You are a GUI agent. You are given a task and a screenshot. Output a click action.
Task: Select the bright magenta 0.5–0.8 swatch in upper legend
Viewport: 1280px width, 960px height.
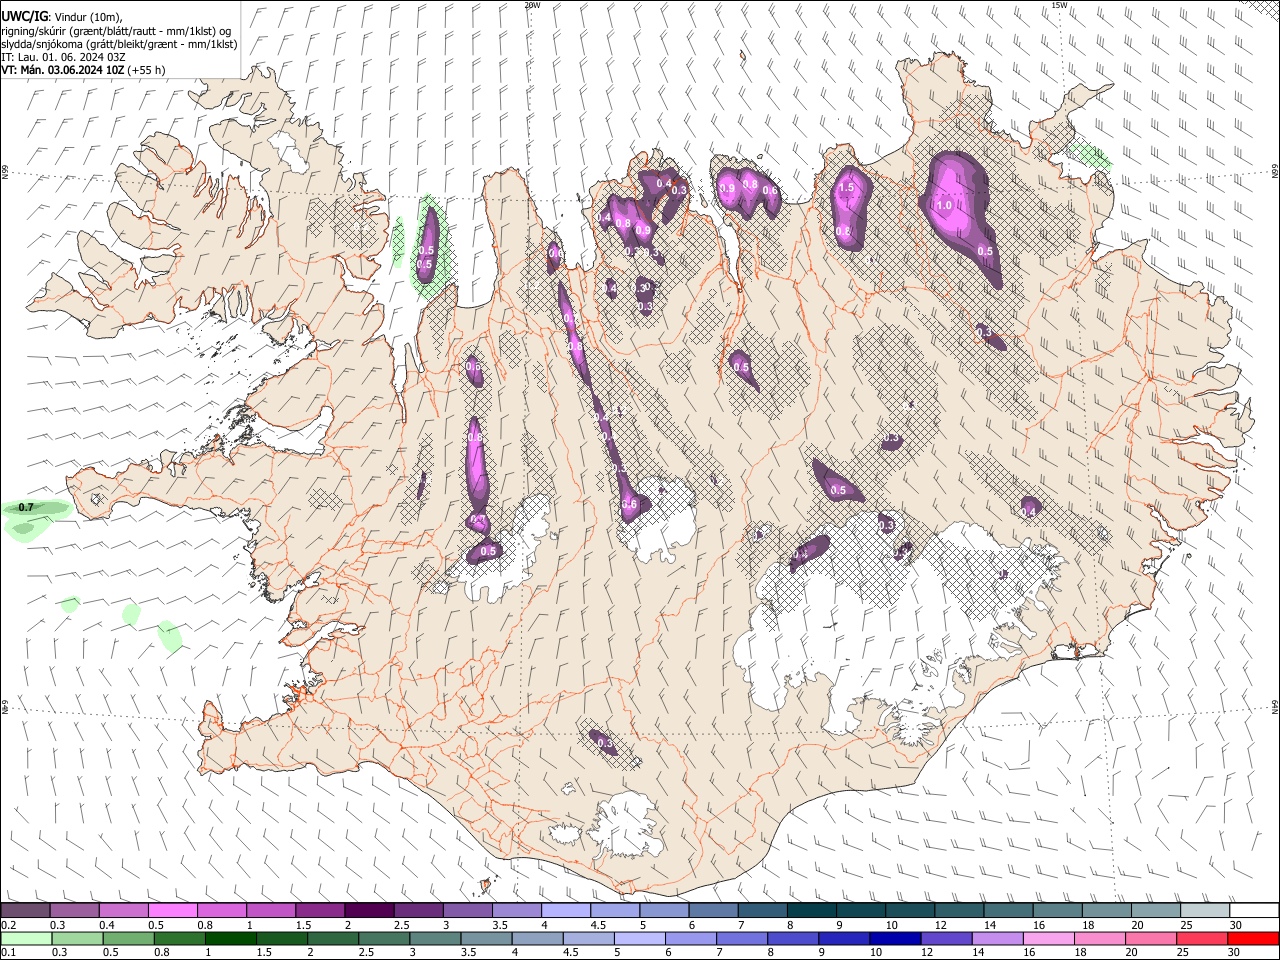click(172, 910)
